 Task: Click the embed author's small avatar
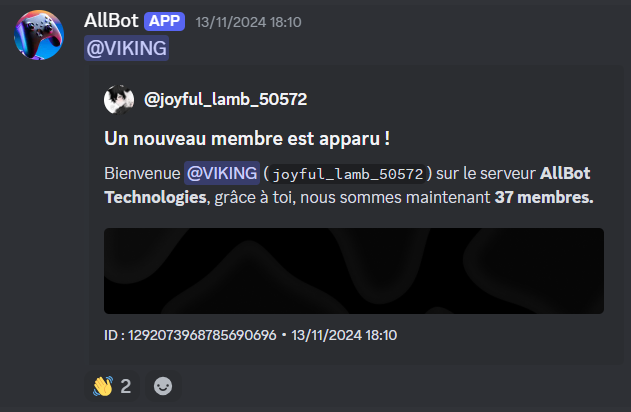(119, 99)
